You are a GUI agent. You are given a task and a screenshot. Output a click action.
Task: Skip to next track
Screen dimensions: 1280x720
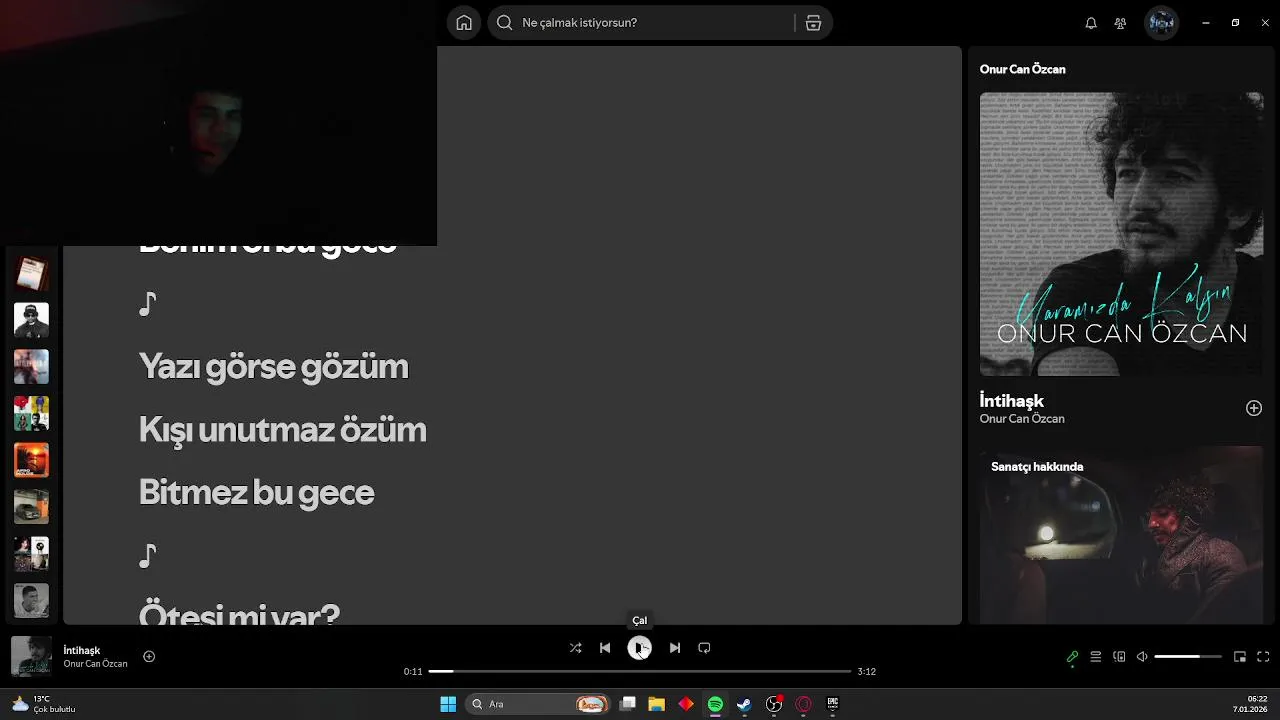pyautogui.click(x=675, y=648)
